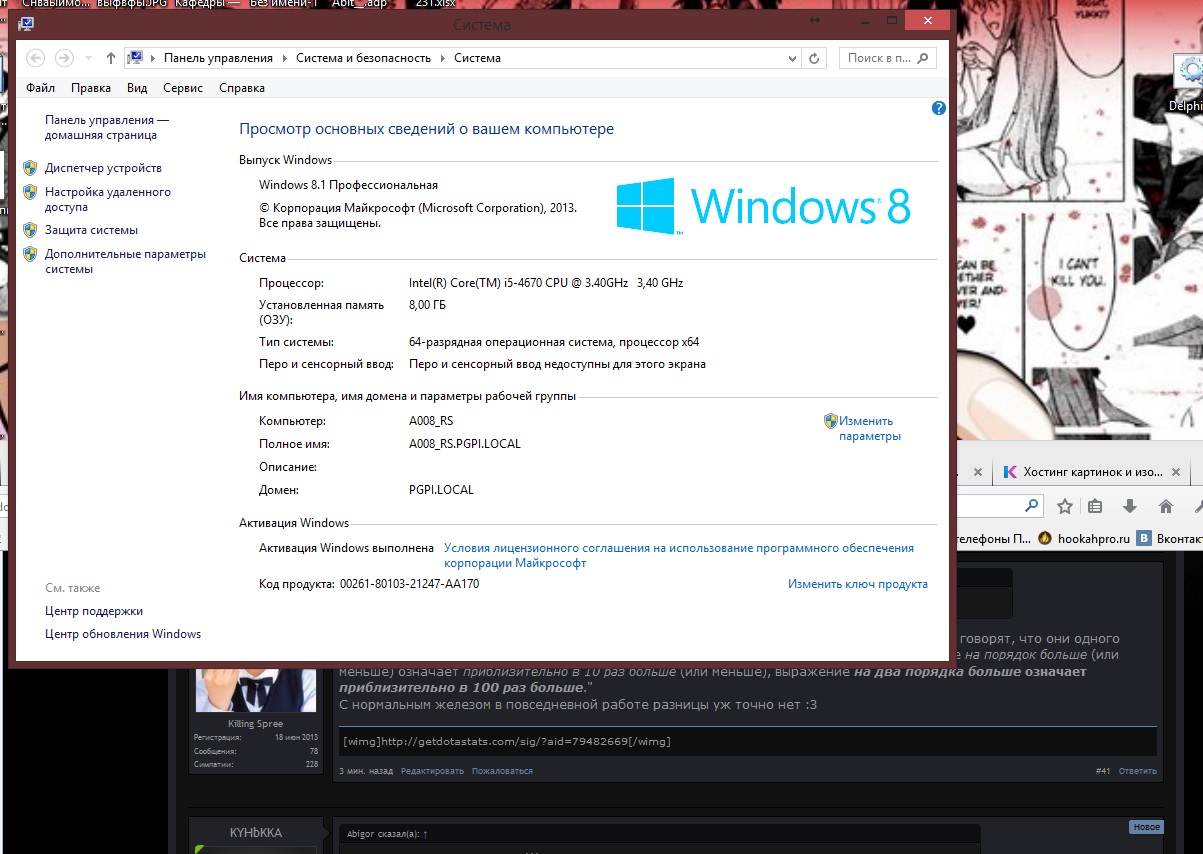Open recent locations dropdown arrow
Screen dimensions: 1203x854
pyautogui.click(x=88, y=58)
